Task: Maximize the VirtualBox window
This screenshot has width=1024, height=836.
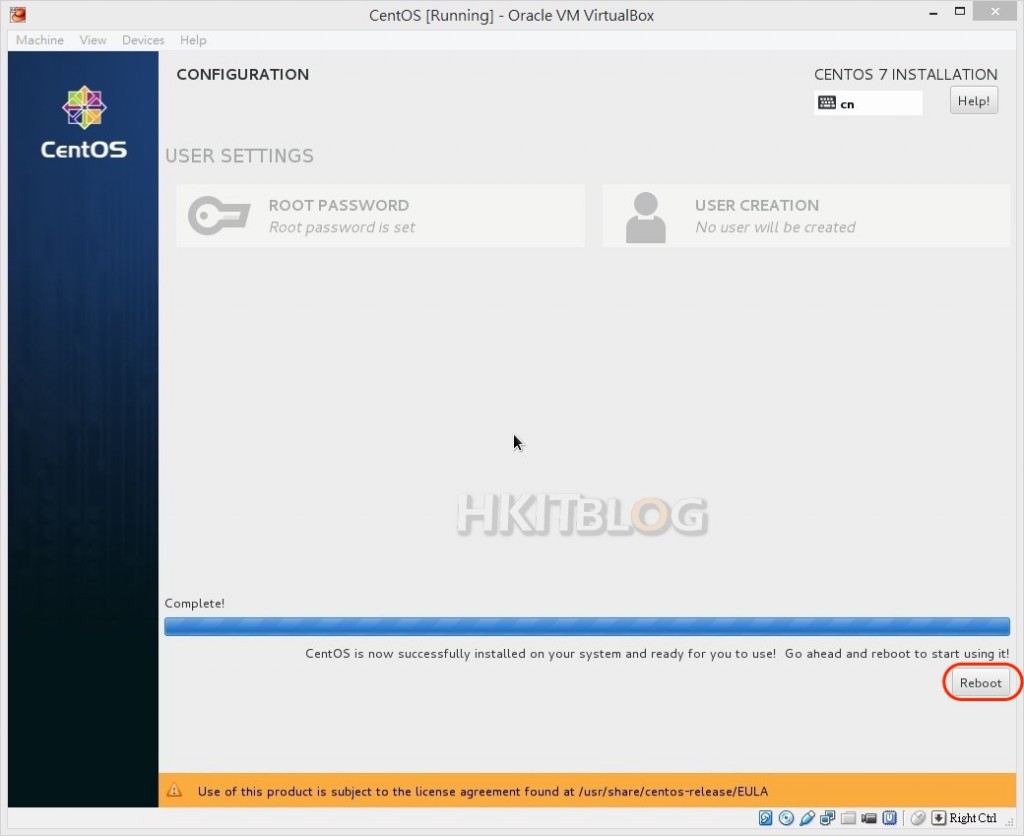Action: 960,11
